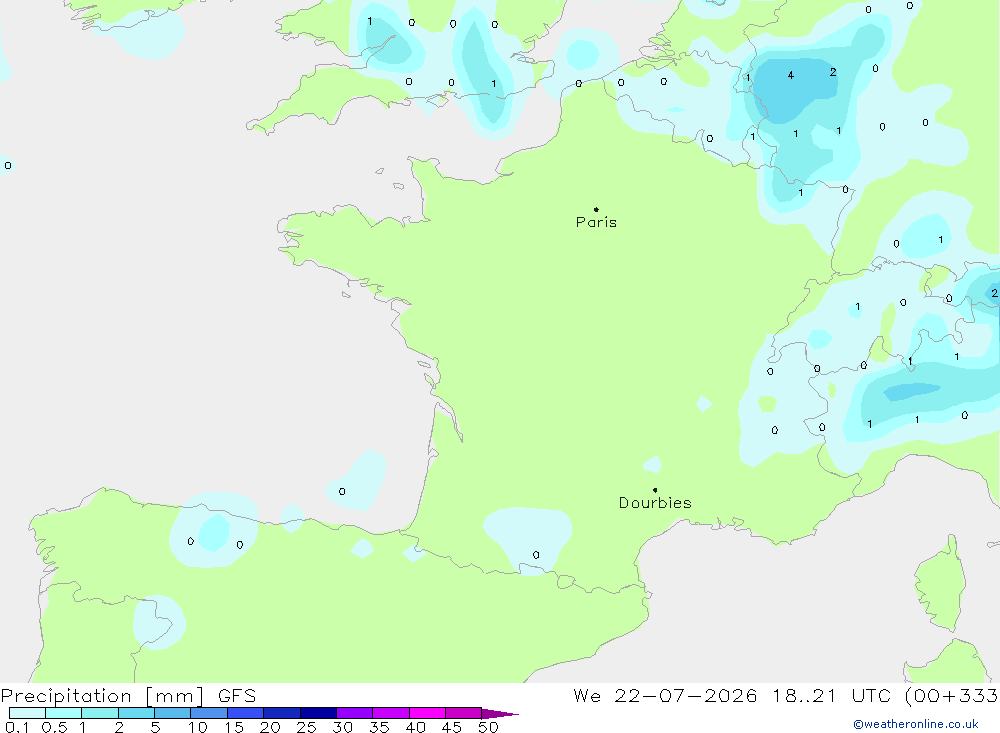Click the Paris location dot marker

(596, 209)
